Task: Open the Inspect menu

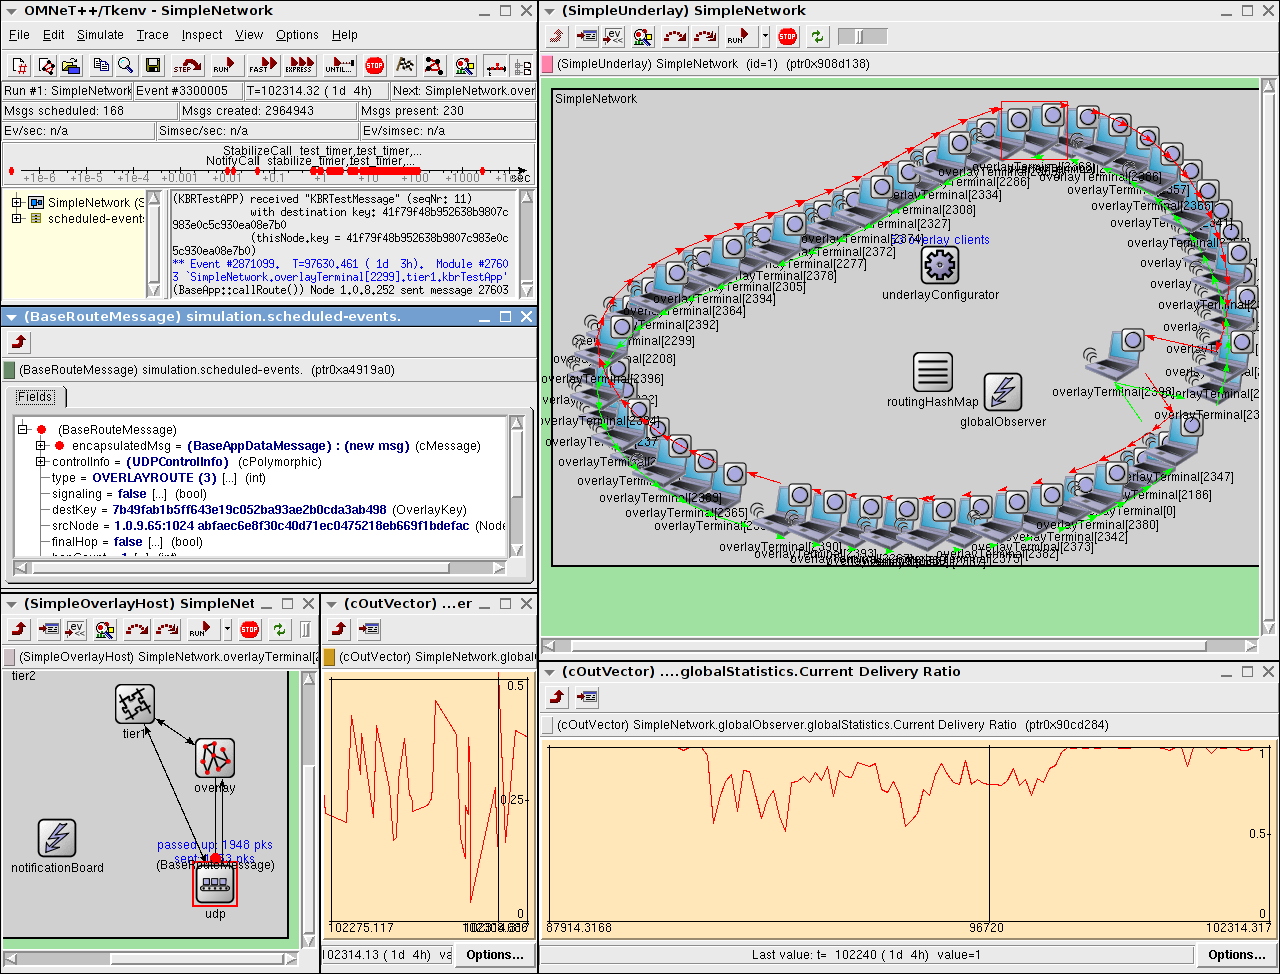Action: point(202,35)
